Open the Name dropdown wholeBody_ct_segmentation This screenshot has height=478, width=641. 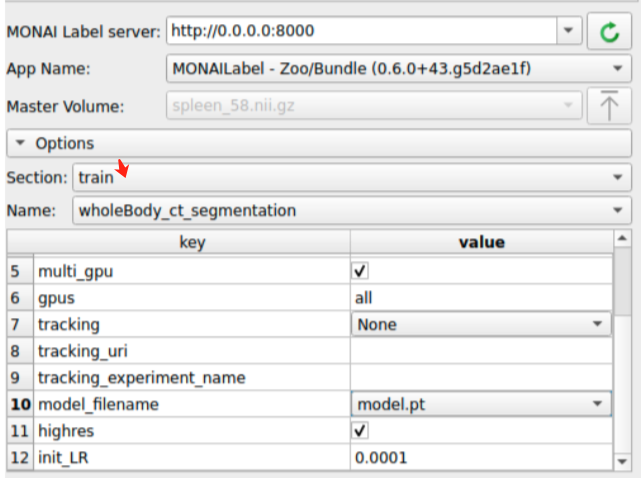click(352, 211)
